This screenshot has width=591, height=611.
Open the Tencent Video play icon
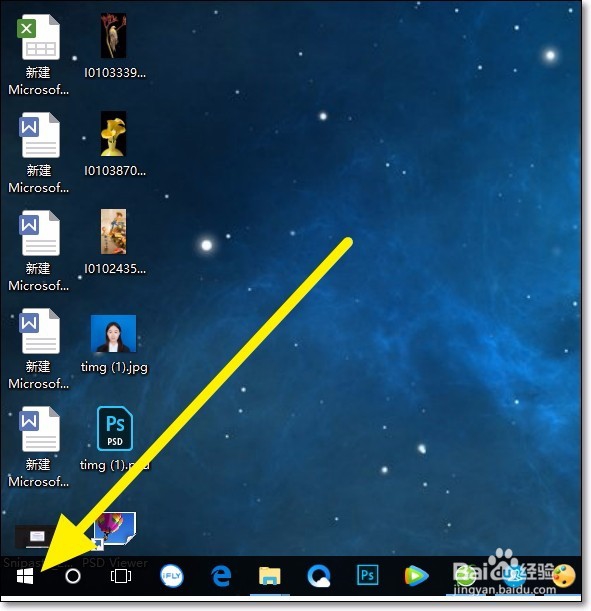click(416, 576)
